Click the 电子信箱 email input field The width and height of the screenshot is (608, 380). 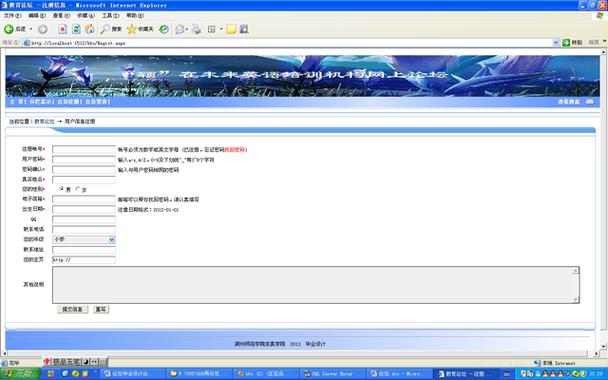[84, 199]
